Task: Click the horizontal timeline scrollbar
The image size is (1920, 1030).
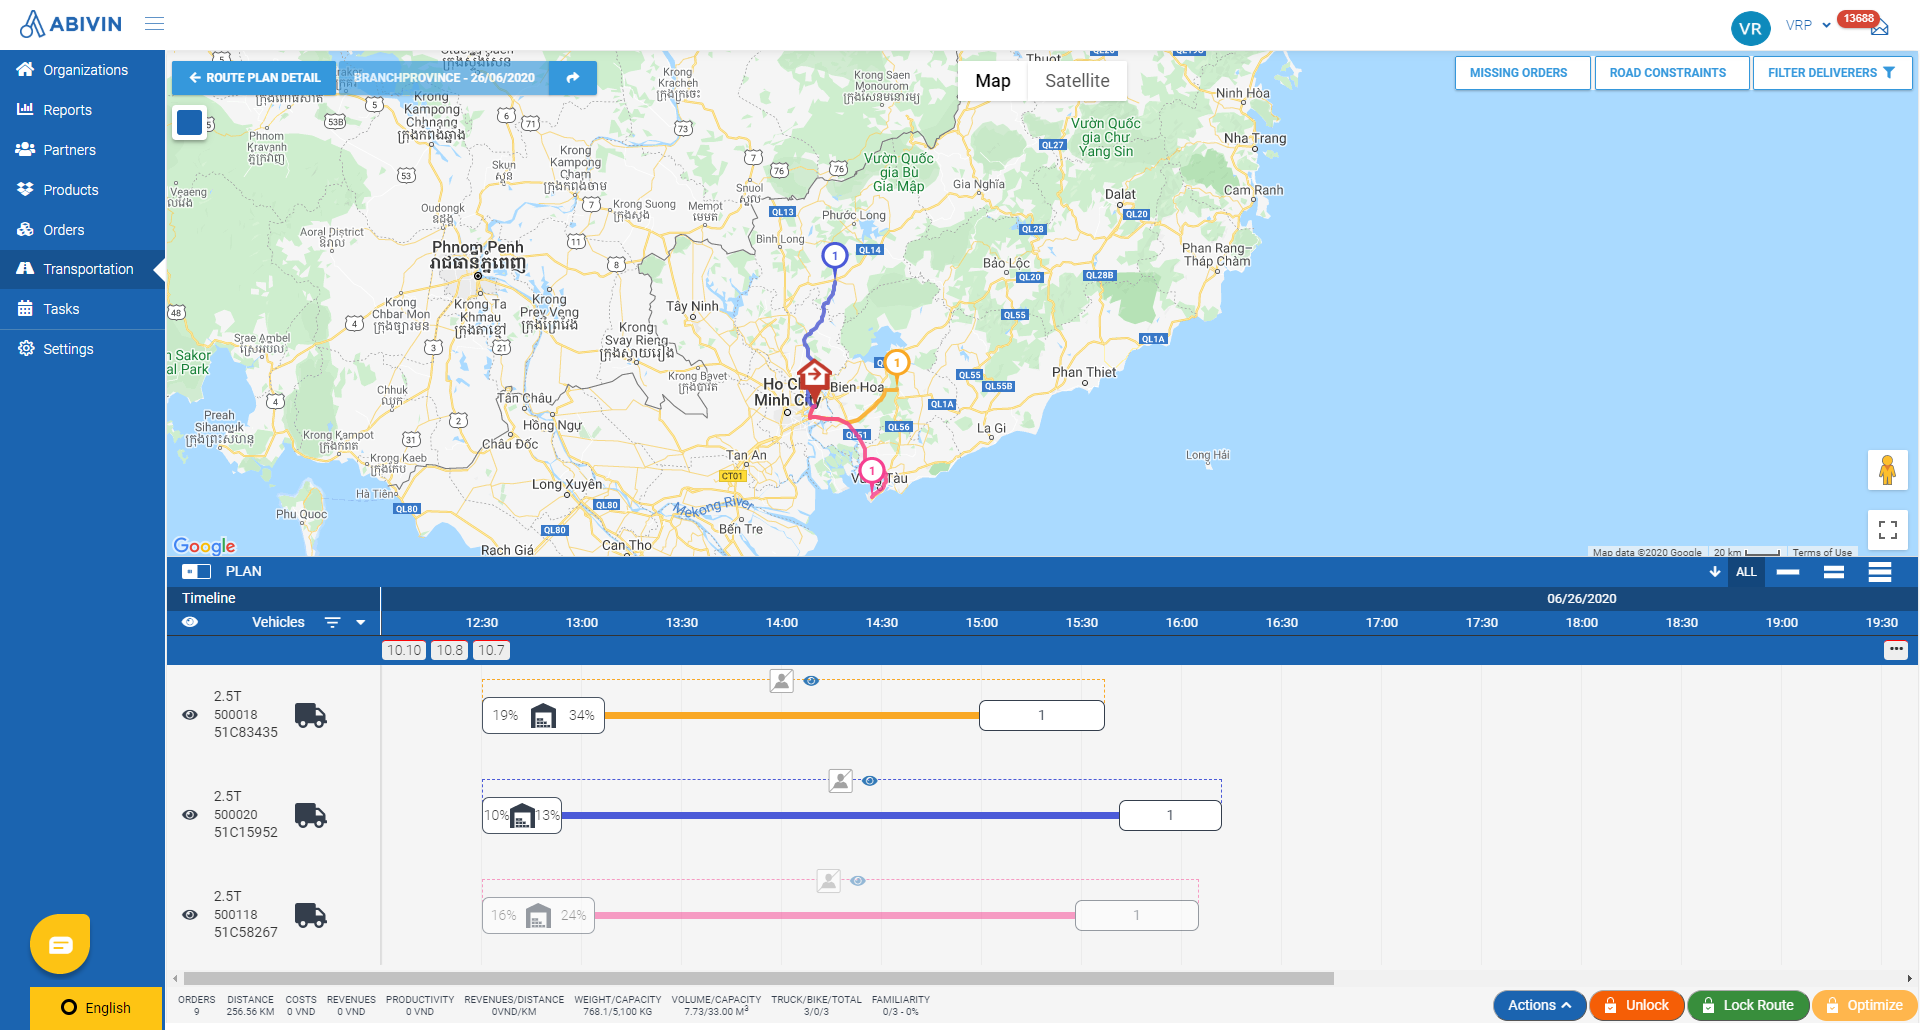Action: click(758, 978)
